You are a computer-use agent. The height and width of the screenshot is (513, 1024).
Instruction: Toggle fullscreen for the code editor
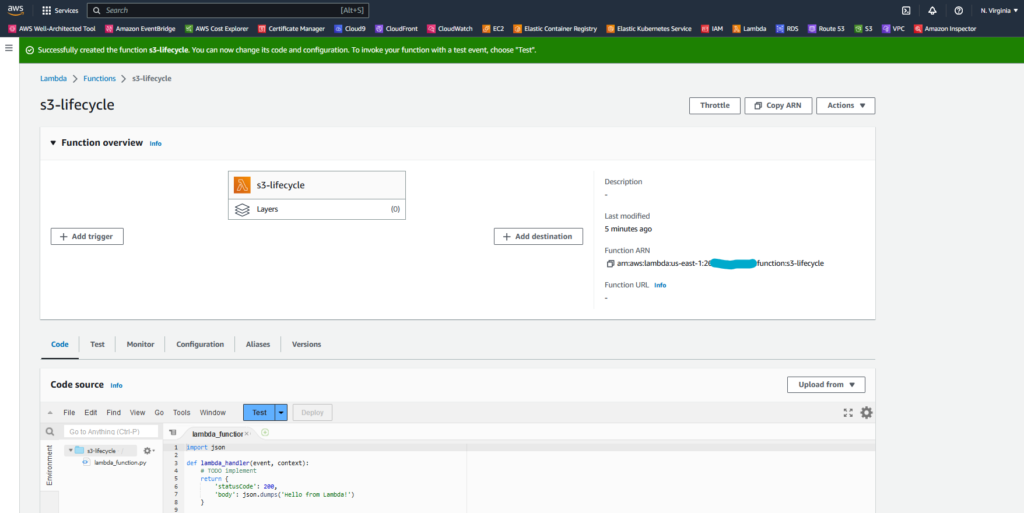[x=848, y=412]
